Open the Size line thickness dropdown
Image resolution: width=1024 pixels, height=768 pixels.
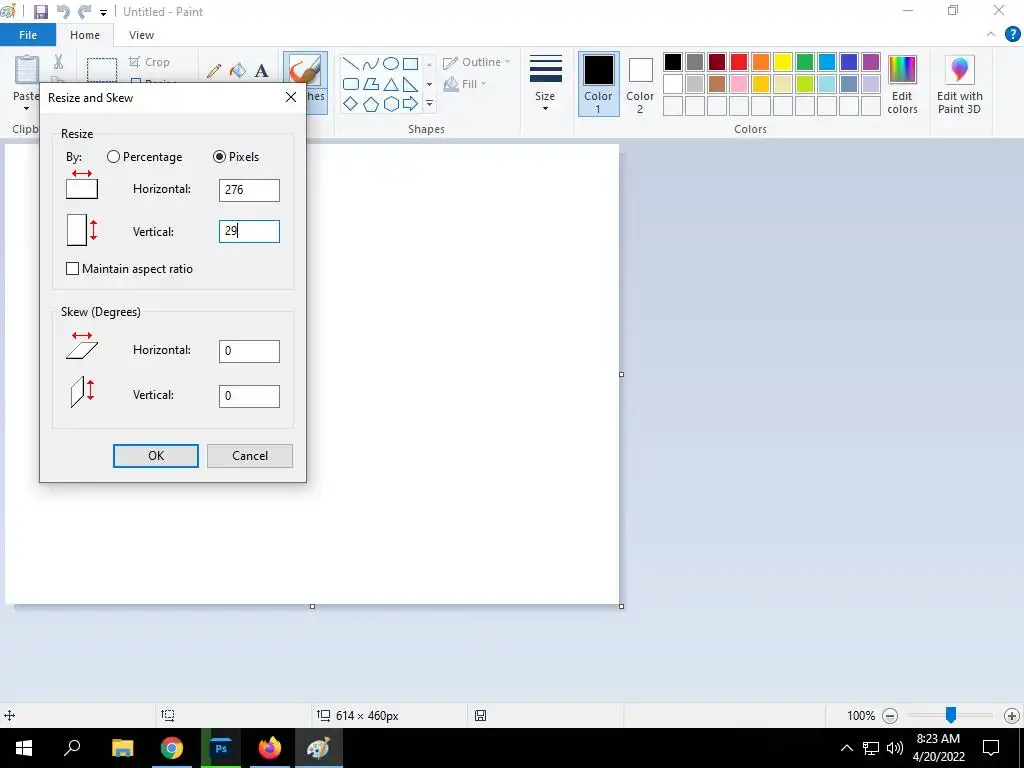point(545,84)
